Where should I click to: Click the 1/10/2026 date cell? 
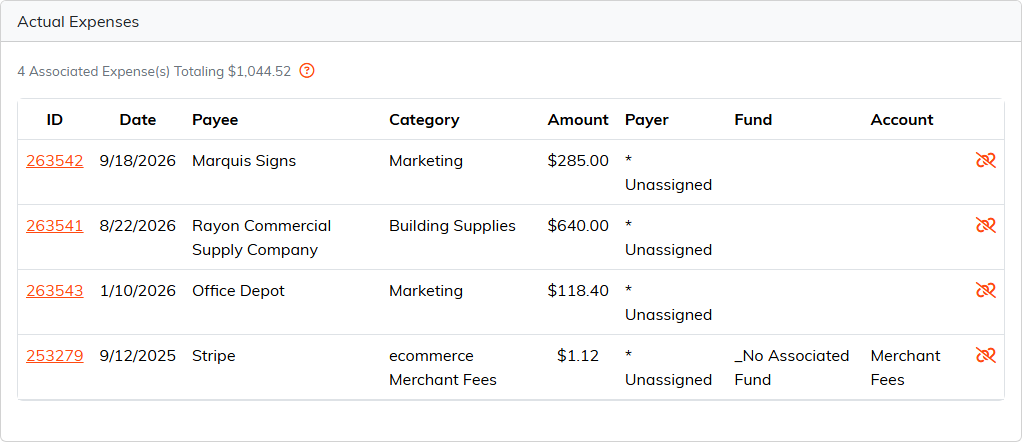(138, 291)
